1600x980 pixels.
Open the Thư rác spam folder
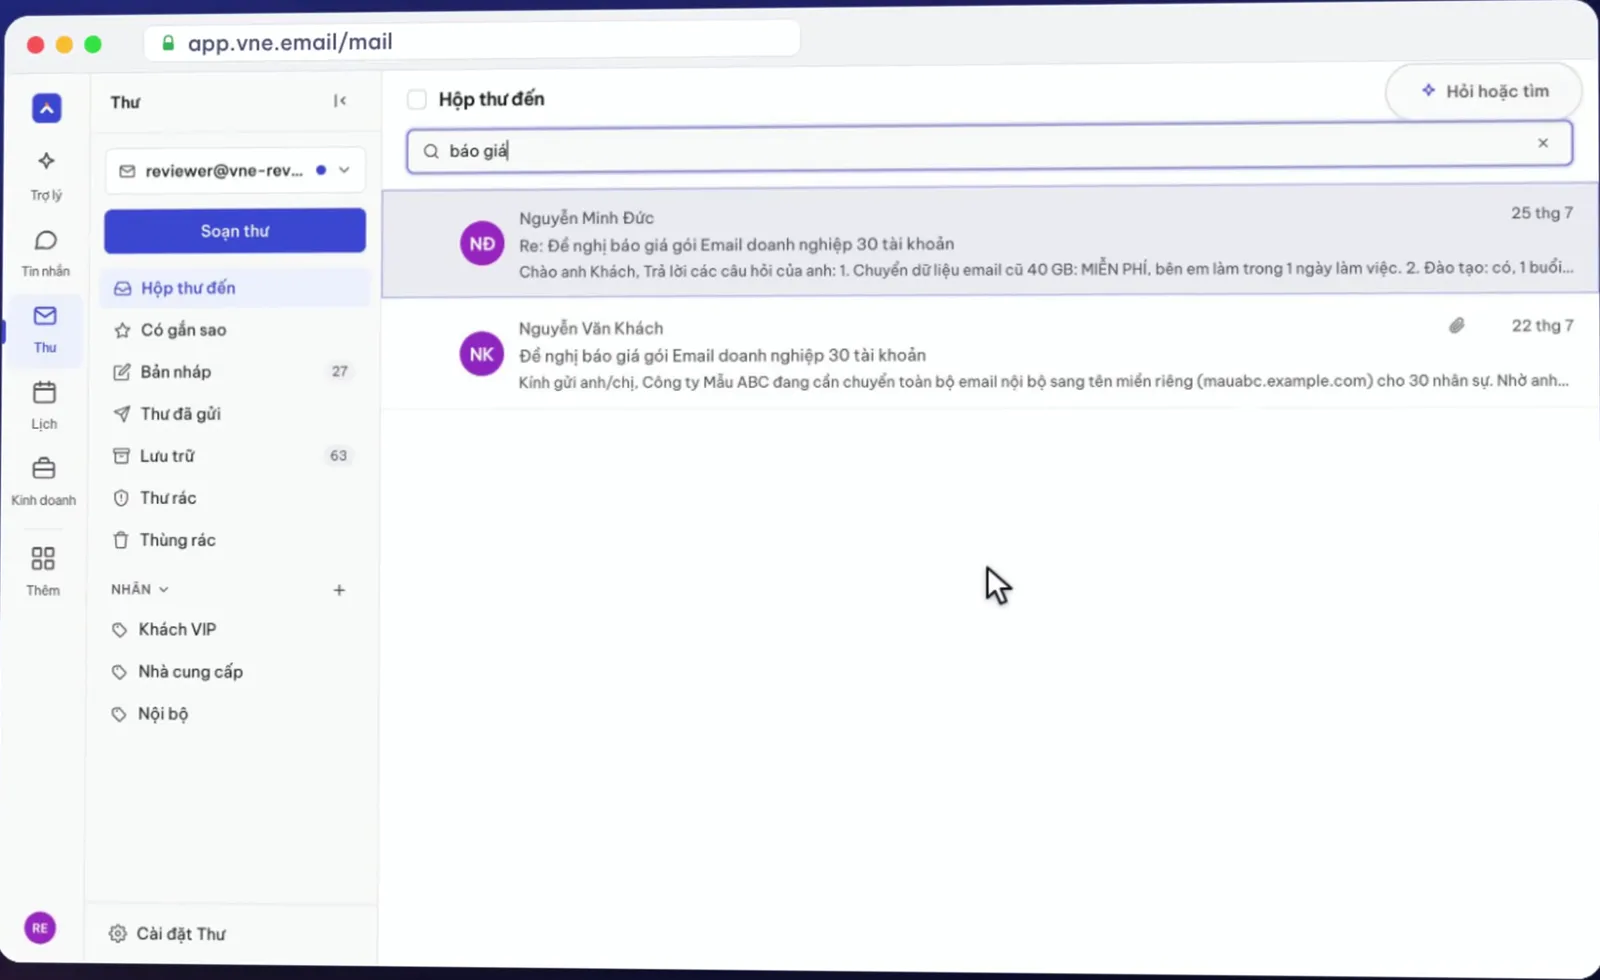[235, 498]
